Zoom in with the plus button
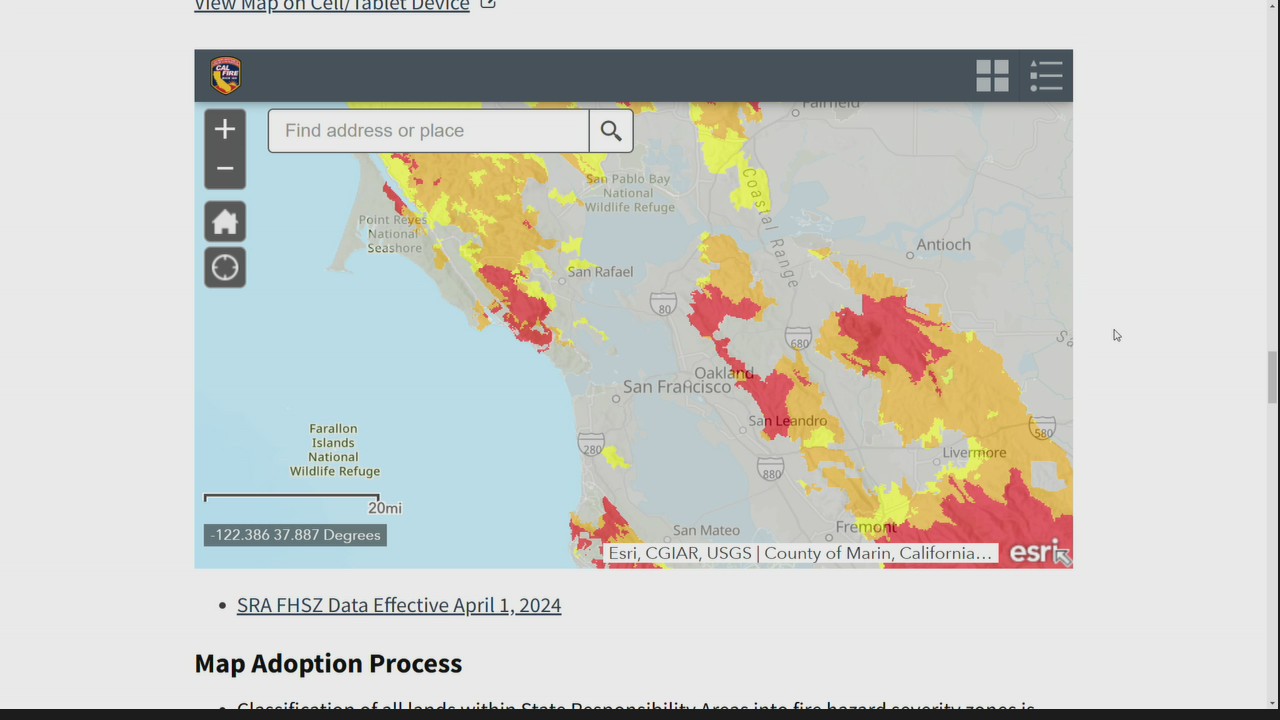The width and height of the screenshot is (1280, 720). tap(225, 129)
